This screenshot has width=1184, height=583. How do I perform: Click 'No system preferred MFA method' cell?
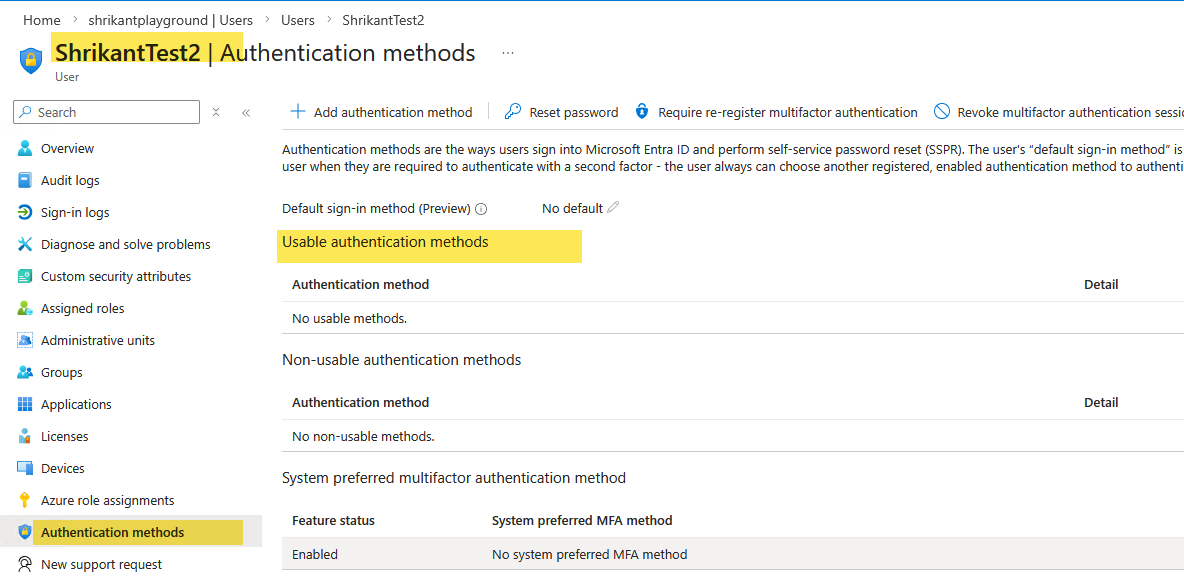590,554
